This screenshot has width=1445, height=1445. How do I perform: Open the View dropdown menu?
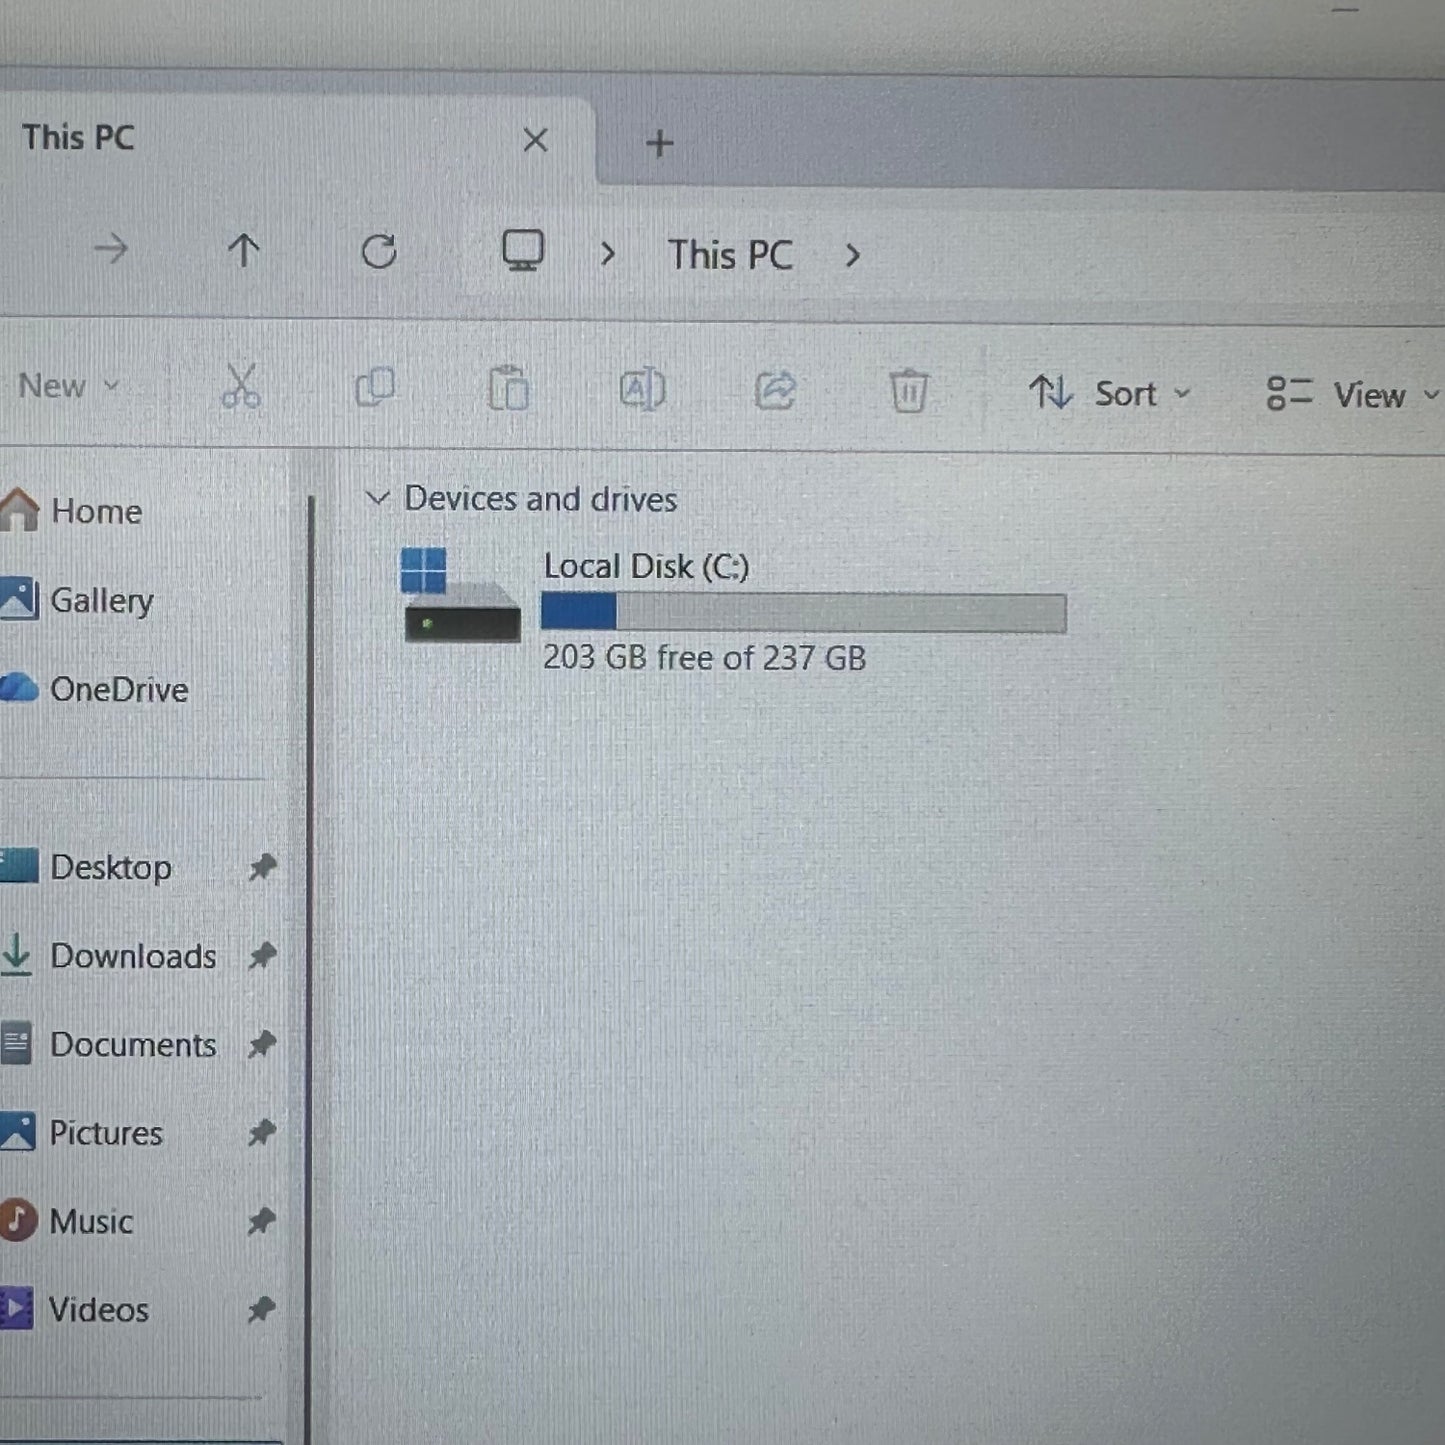(1352, 395)
